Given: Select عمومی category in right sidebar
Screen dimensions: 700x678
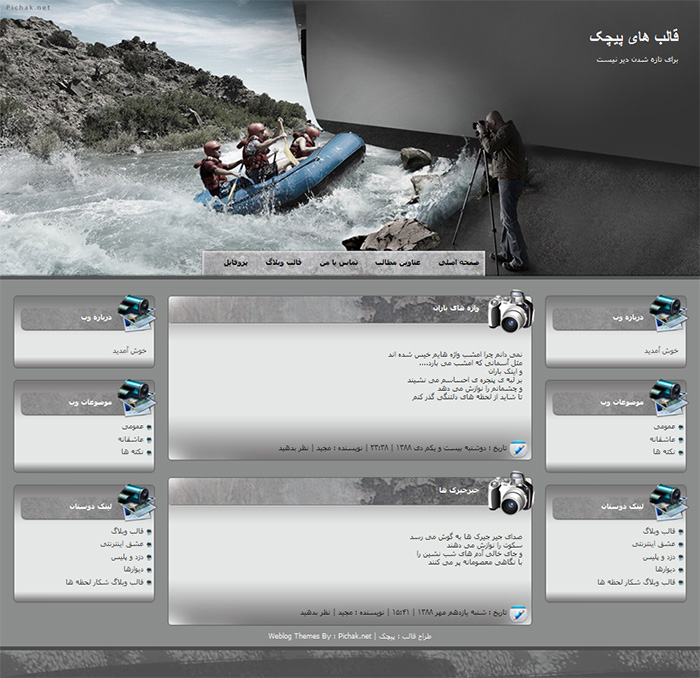Looking at the screenshot, I should (664, 427).
